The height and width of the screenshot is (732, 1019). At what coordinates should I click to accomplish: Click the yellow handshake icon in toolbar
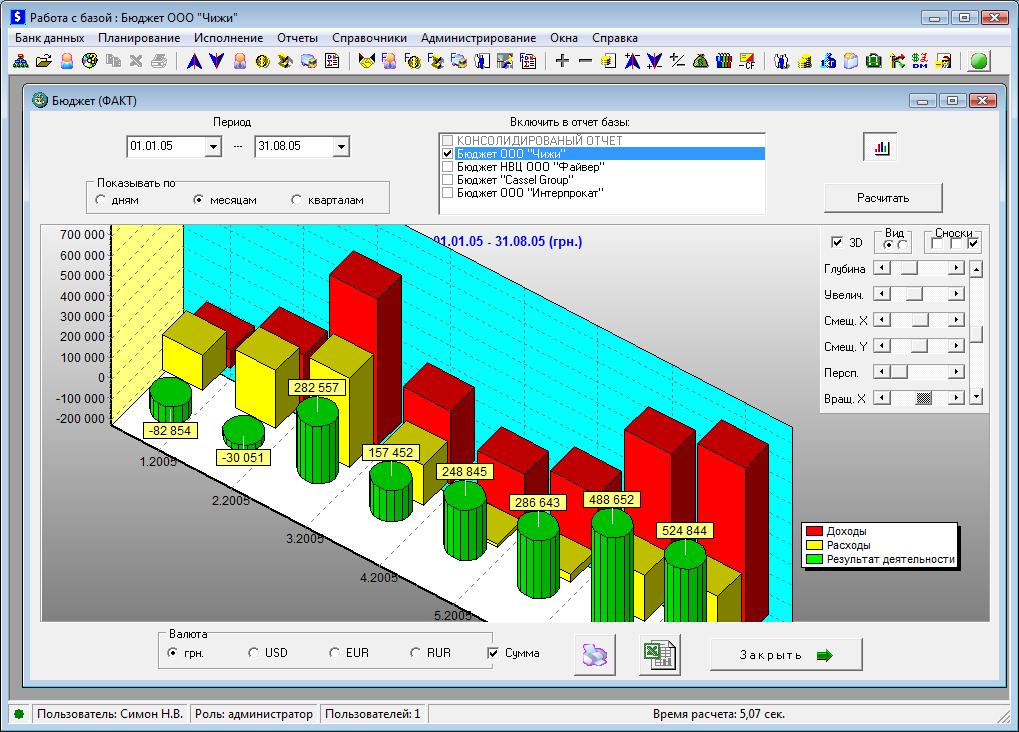pos(367,62)
